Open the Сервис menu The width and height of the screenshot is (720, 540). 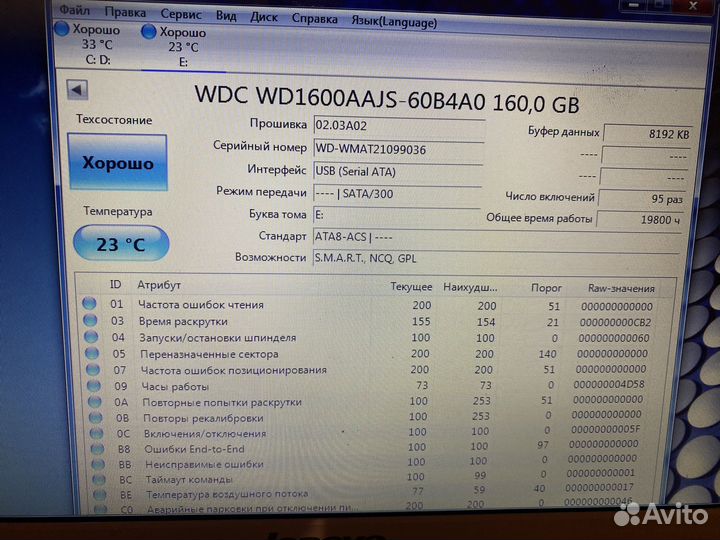[181, 14]
